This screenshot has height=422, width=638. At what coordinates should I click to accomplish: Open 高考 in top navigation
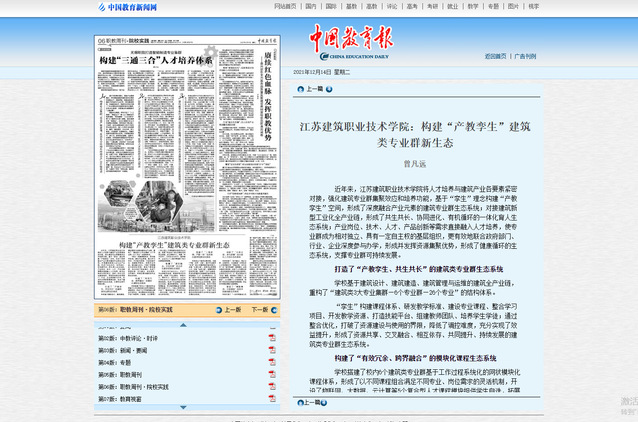coord(412,6)
